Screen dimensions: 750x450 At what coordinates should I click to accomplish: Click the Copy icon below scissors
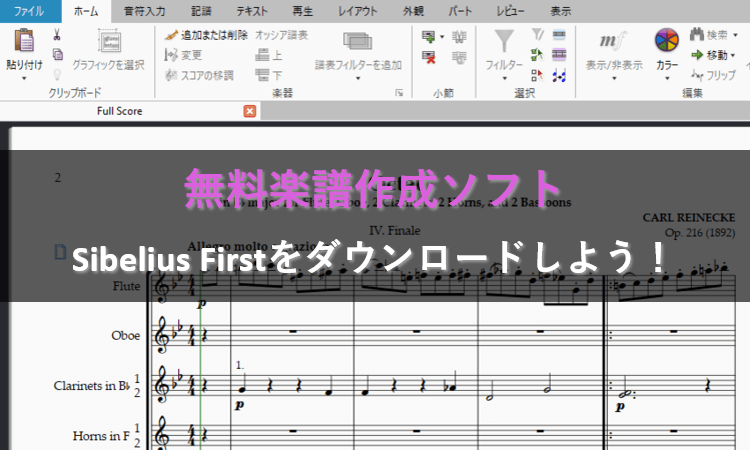pyautogui.click(x=57, y=54)
